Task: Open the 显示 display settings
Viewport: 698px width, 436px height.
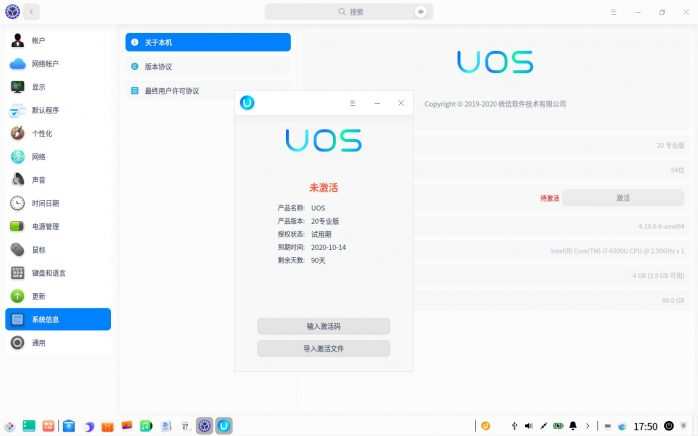Action: coord(58,87)
